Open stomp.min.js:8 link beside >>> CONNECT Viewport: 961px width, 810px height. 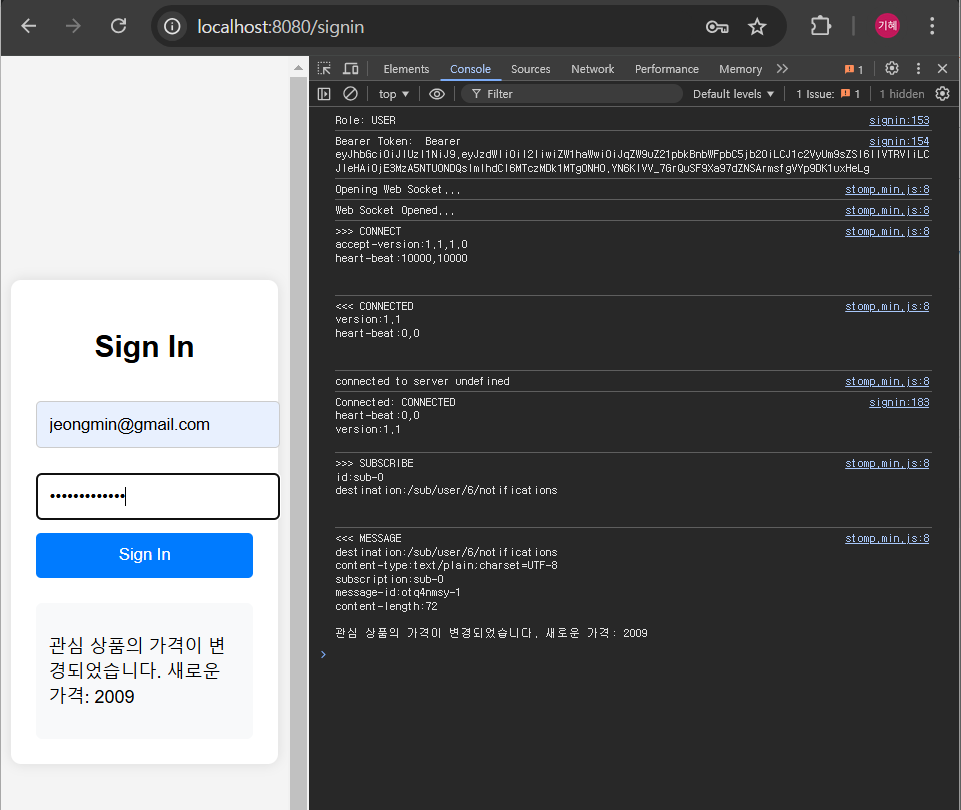(887, 231)
